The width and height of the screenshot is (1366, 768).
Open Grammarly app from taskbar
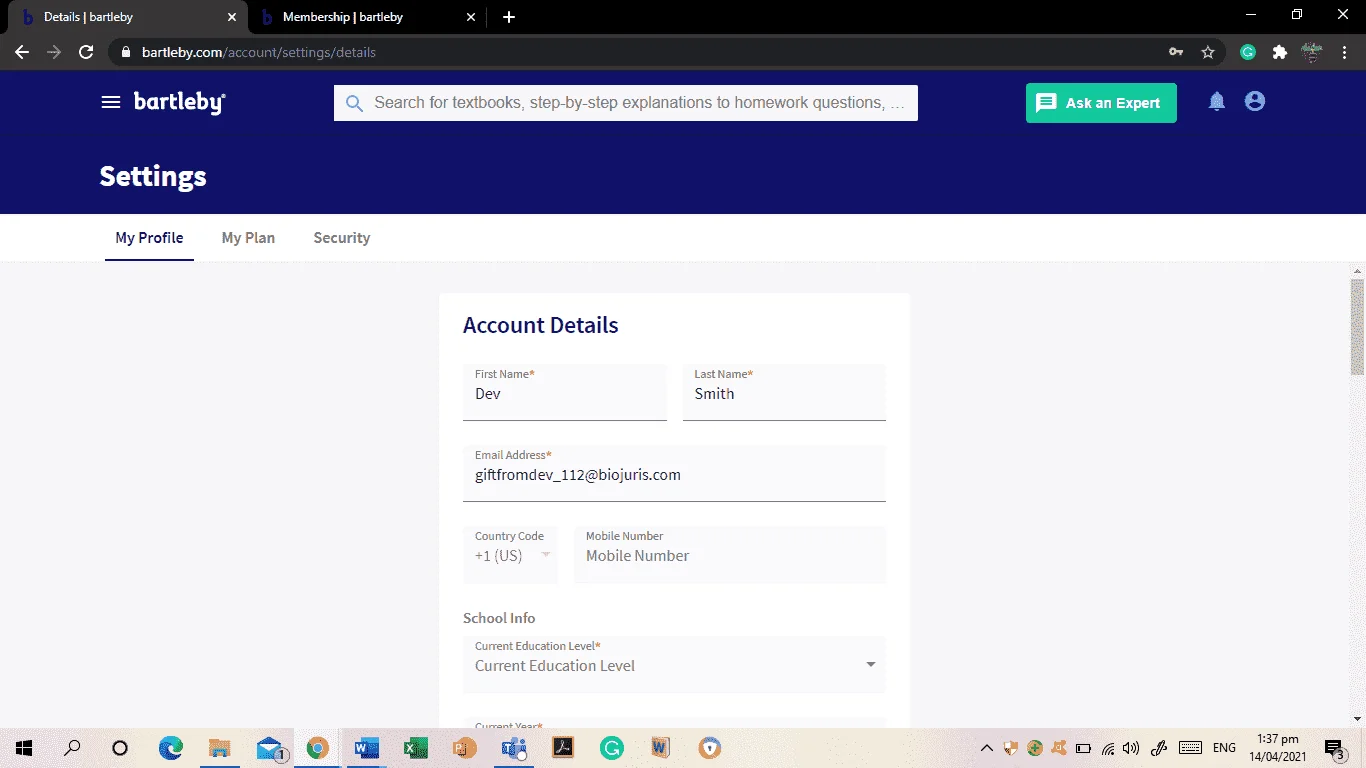(611, 748)
